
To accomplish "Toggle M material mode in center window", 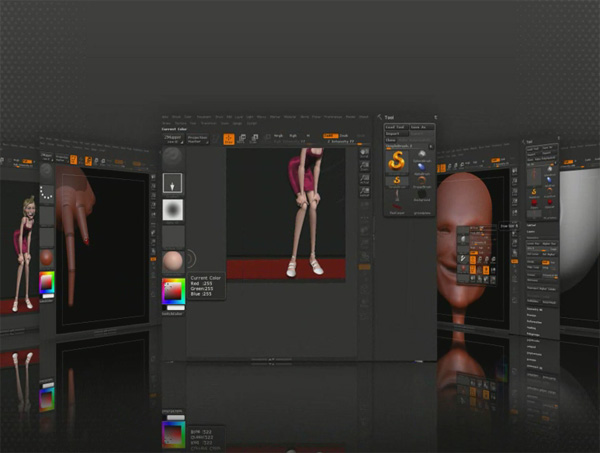I will [x=308, y=135].
